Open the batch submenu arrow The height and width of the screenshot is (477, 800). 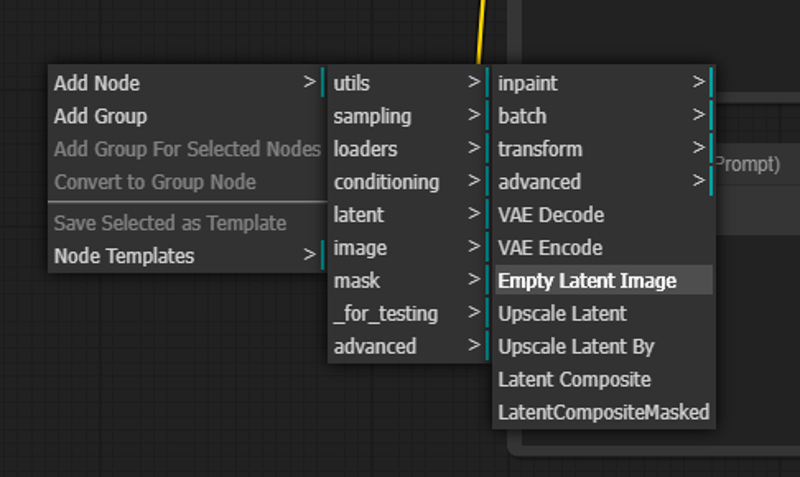tap(699, 115)
